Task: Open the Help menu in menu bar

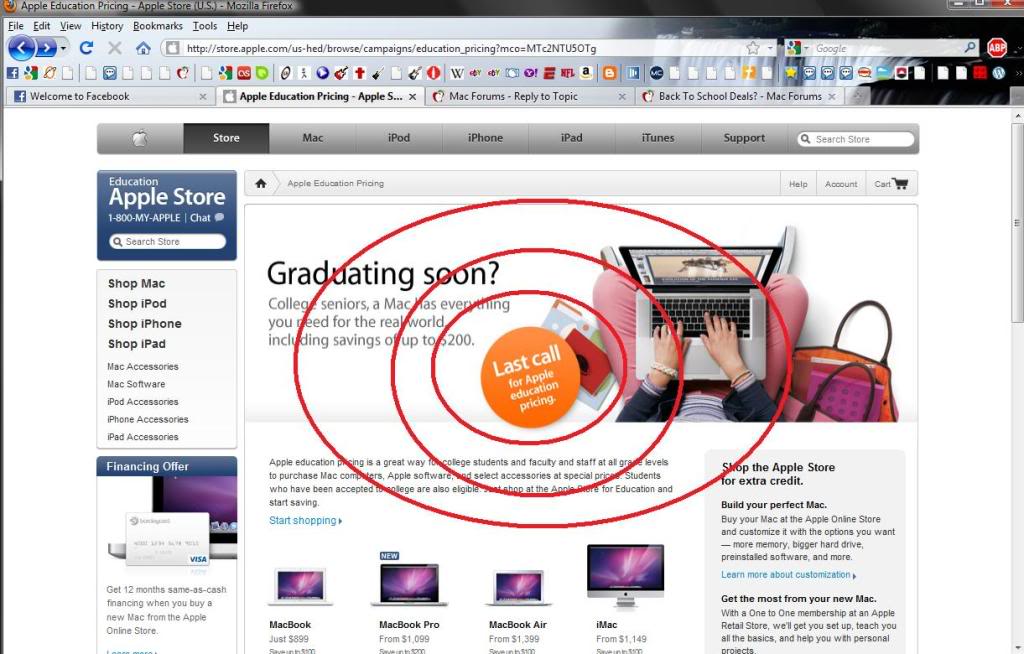Action: pyautogui.click(x=238, y=26)
